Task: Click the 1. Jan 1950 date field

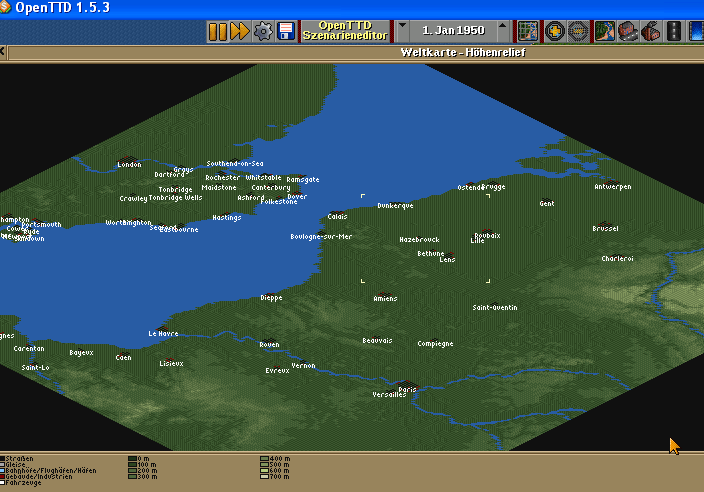Action: tap(453, 31)
